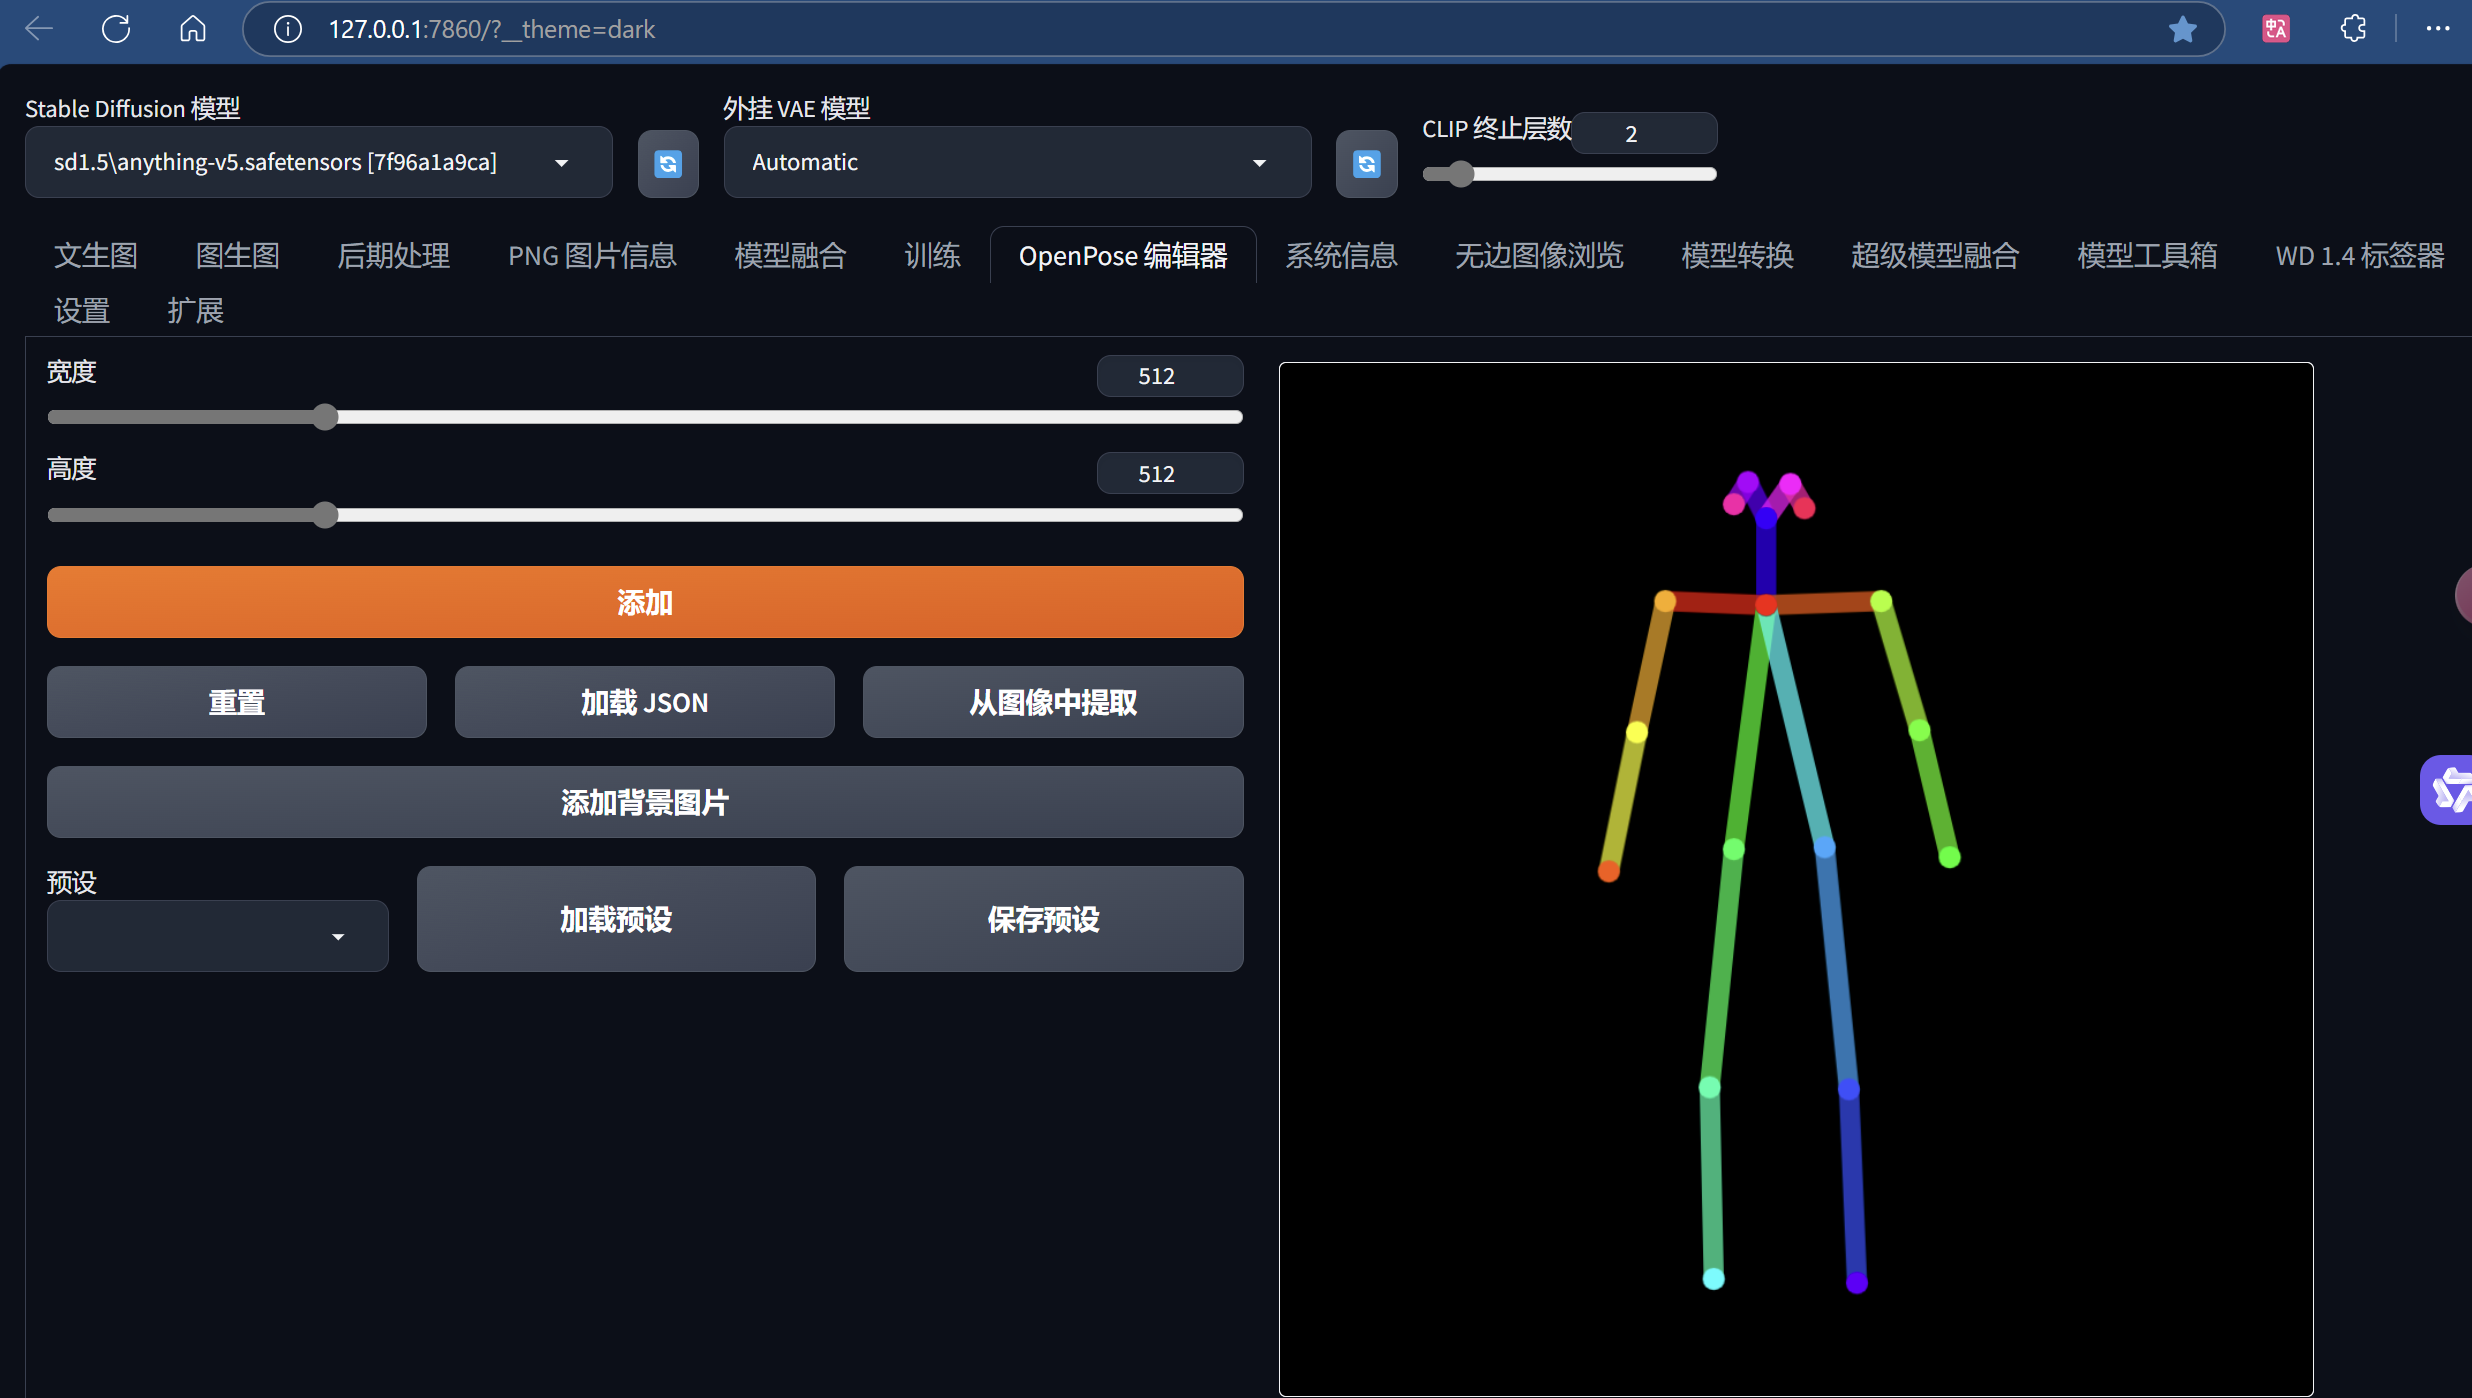This screenshot has height=1398, width=2472.
Task: Click the pink extension icon in browser toolbar
Action: [2276, 28]
